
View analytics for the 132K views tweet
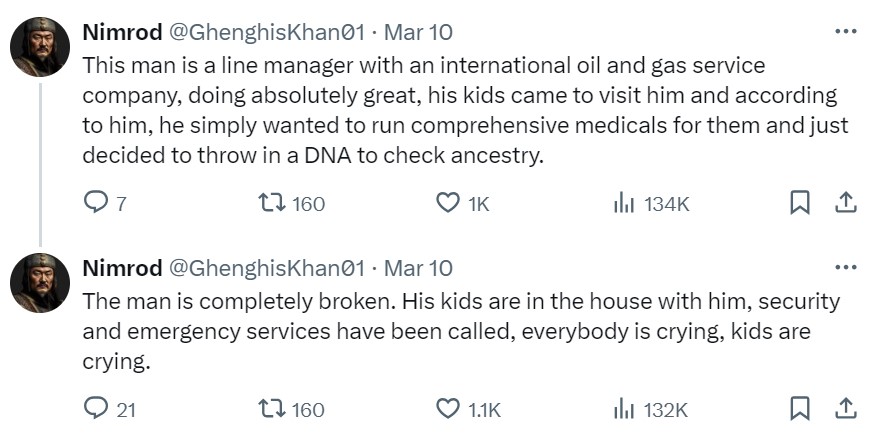point(625,408)
